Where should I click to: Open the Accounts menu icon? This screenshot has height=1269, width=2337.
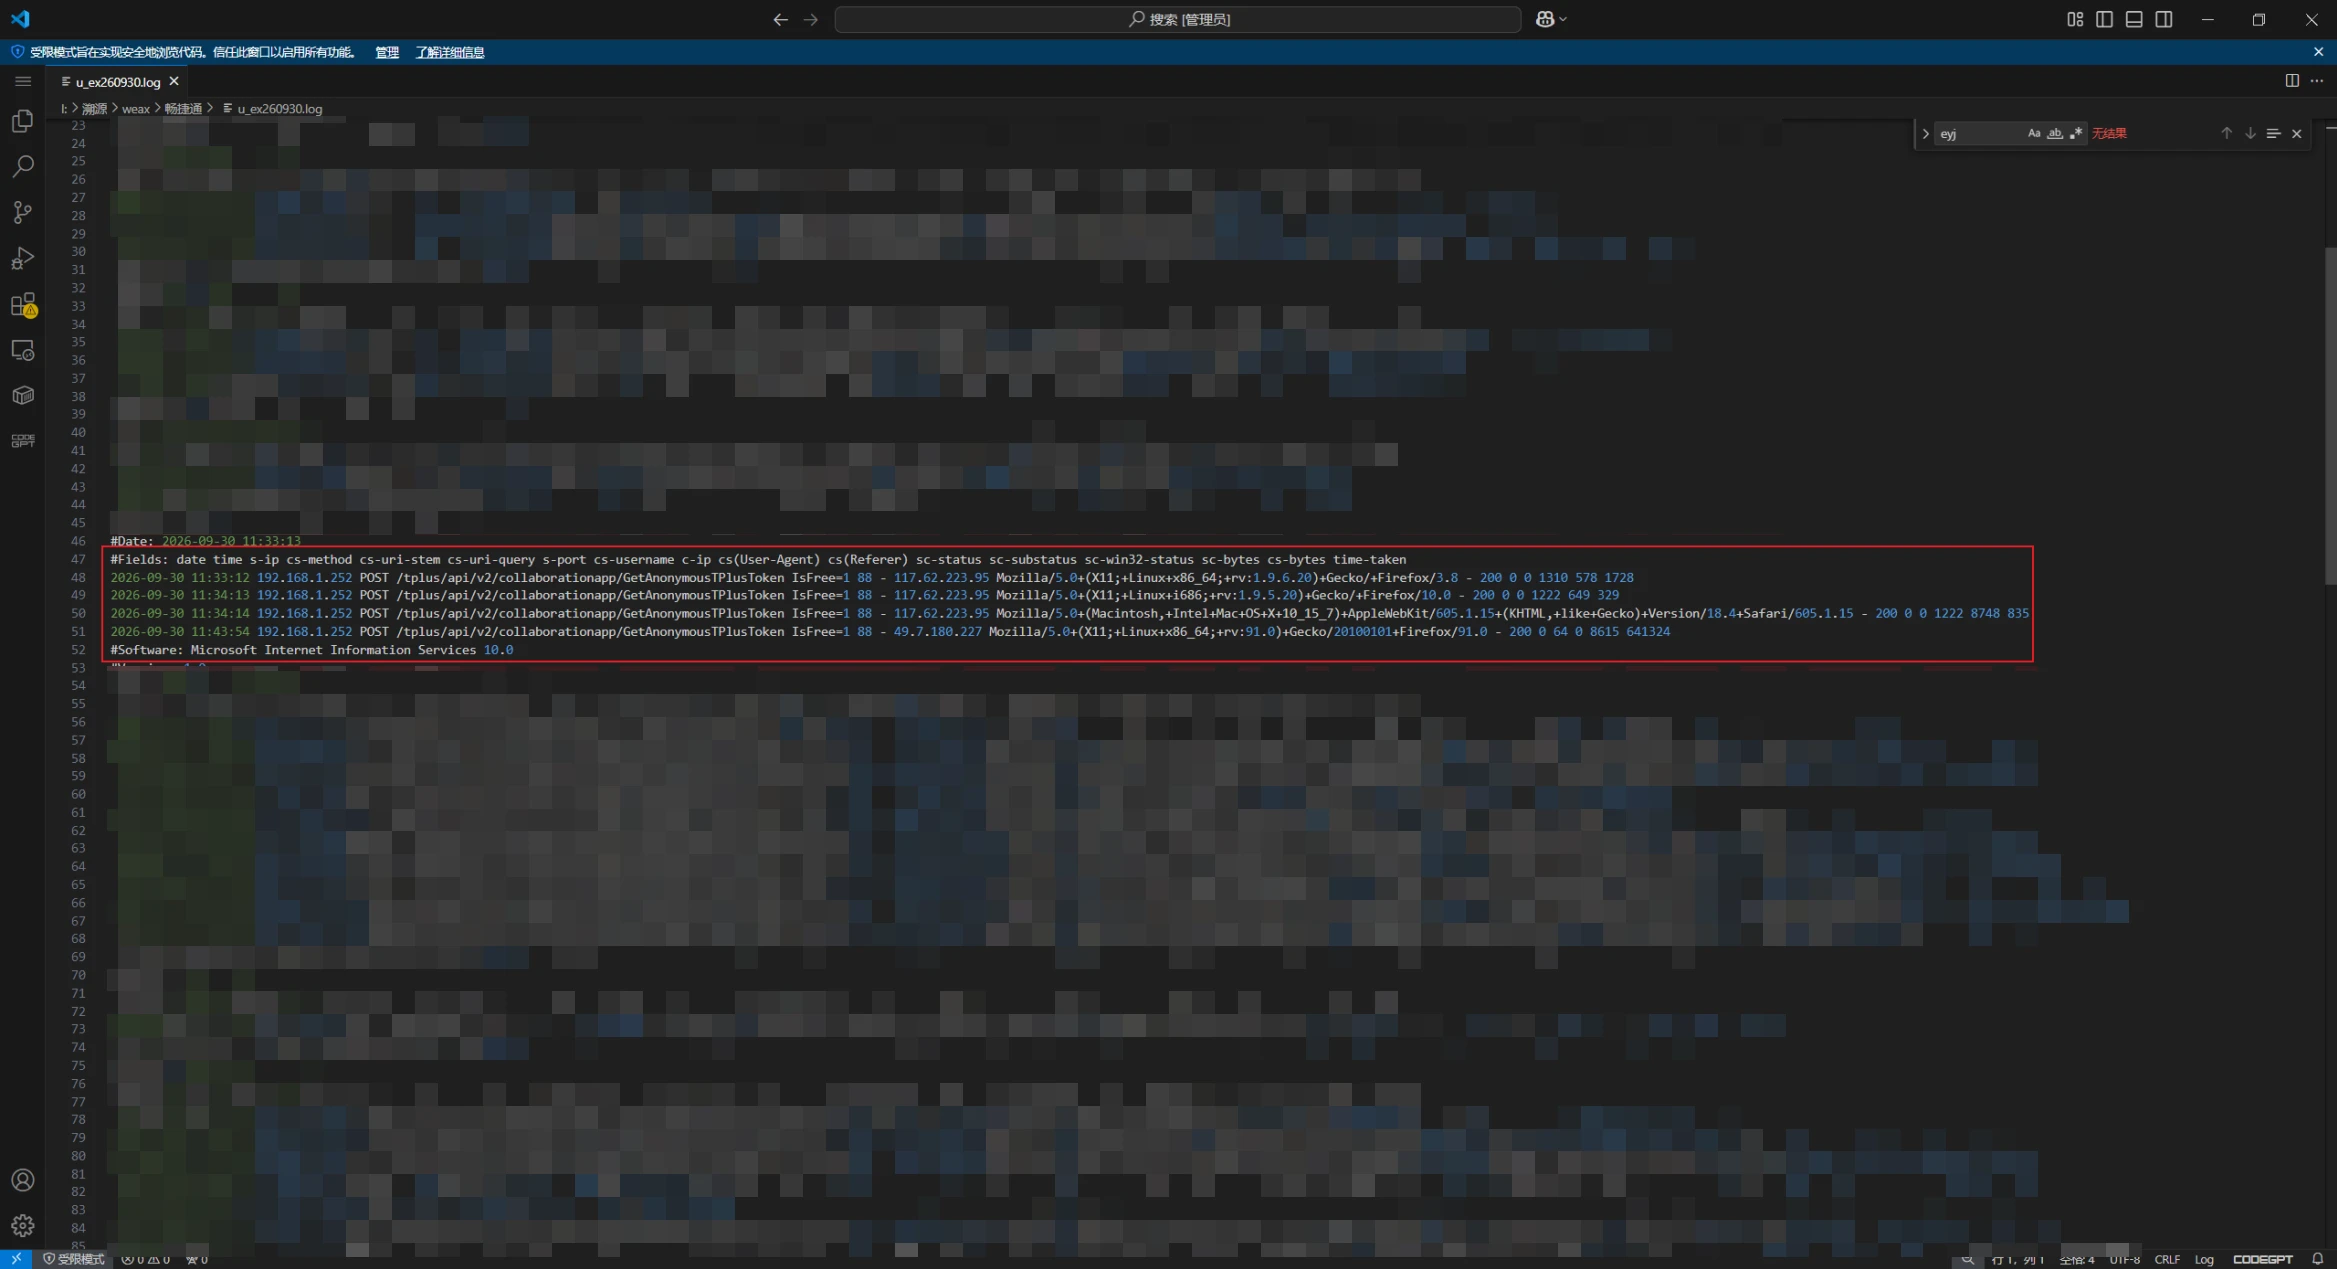pos(22,1180)
